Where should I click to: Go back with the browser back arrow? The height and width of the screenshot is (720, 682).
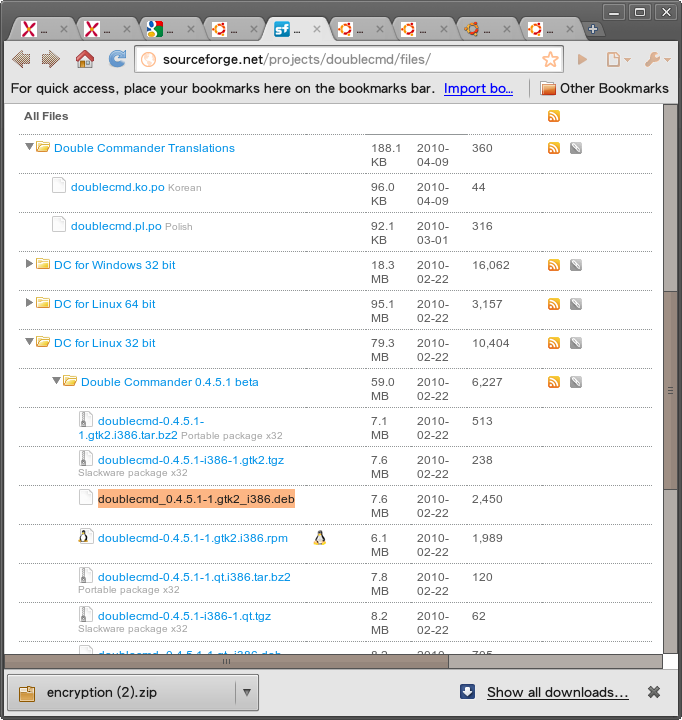click(21, 59)
